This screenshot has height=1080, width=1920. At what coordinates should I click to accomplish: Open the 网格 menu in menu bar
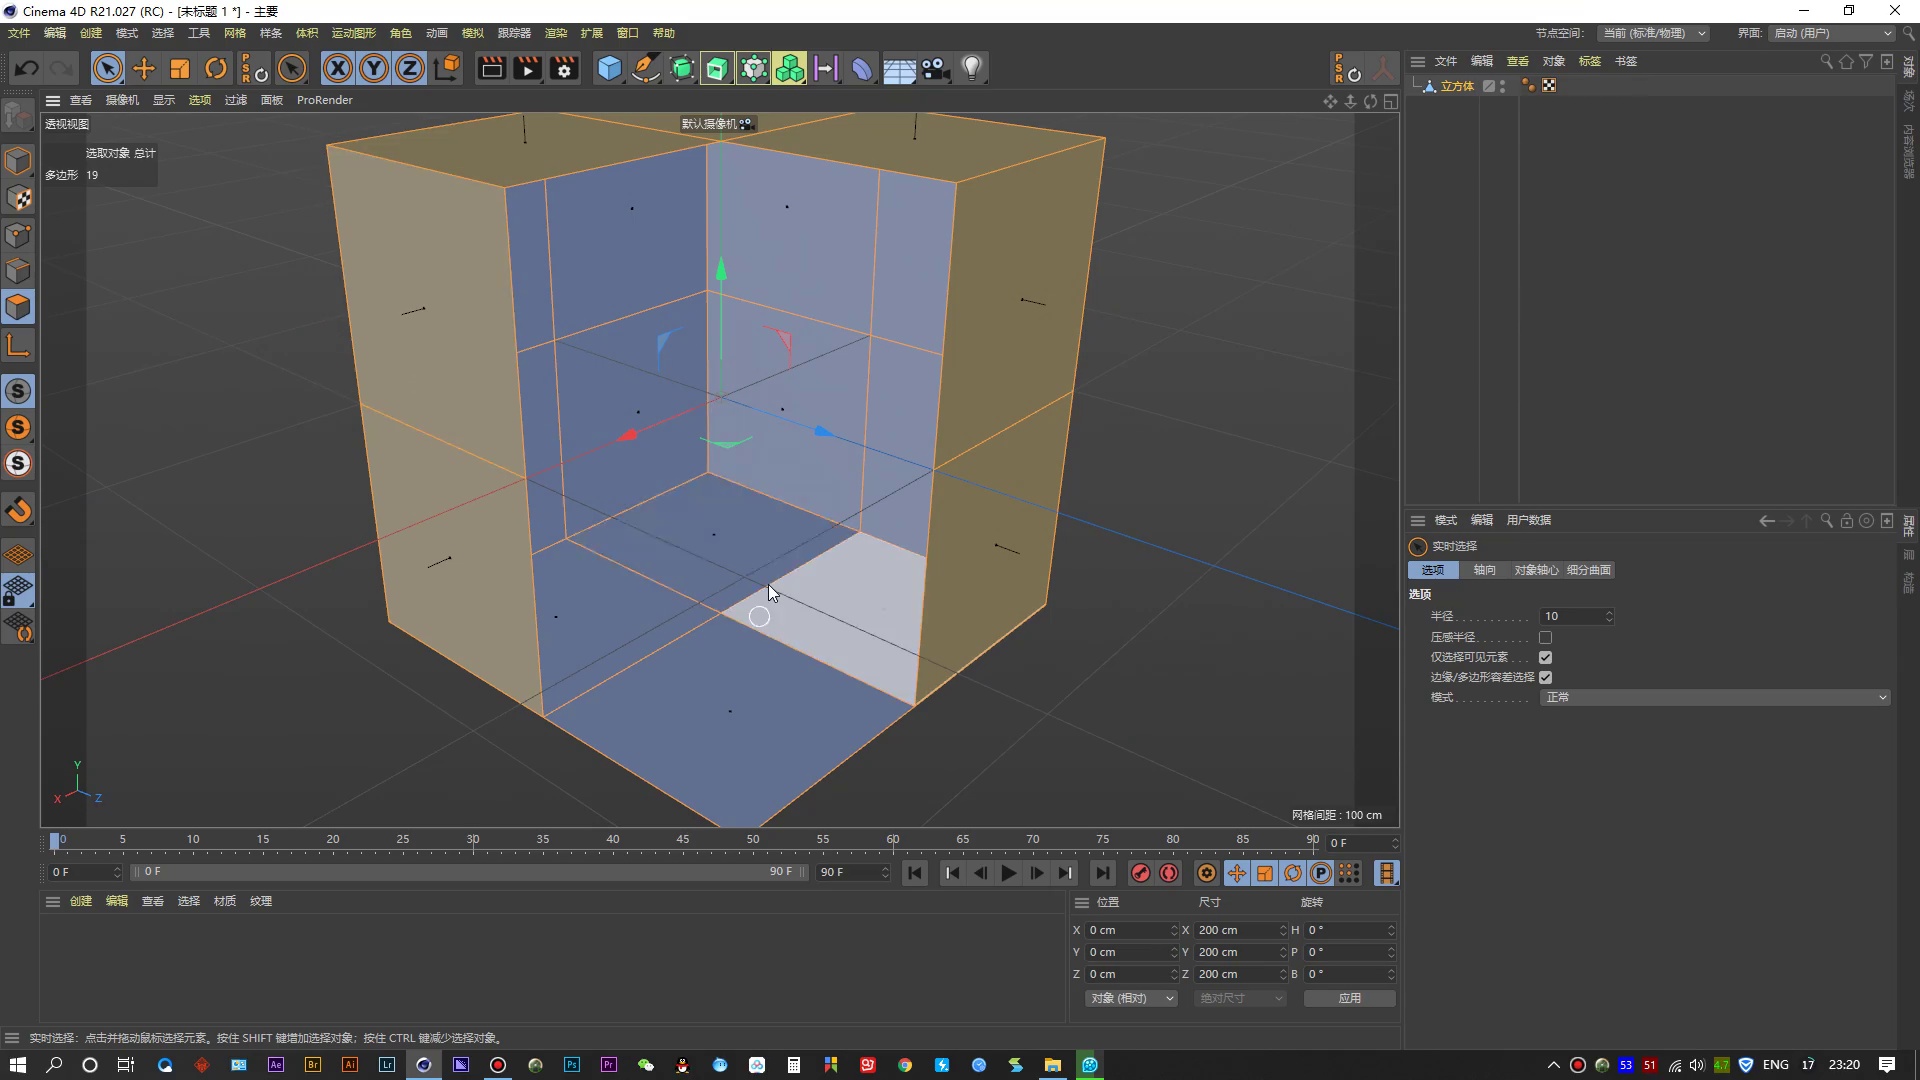[235, 33]
